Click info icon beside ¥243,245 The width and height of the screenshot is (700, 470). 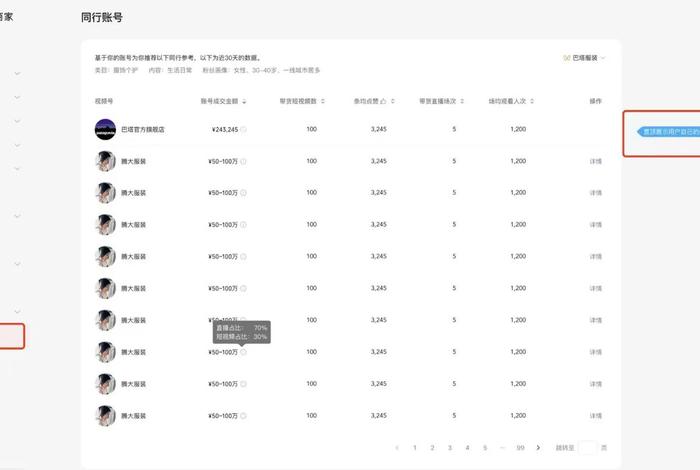(243, 129)
